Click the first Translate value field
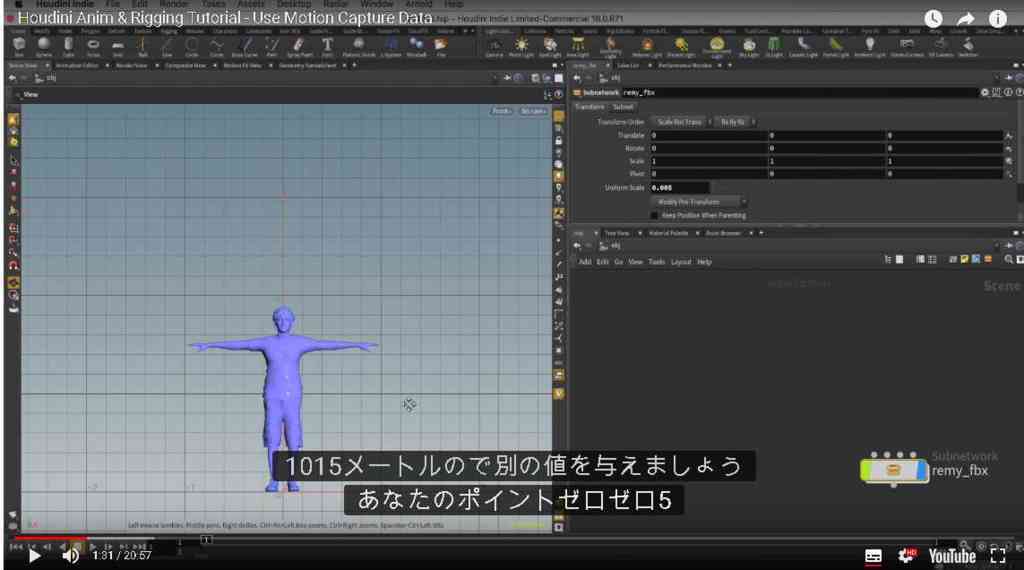 708,135
